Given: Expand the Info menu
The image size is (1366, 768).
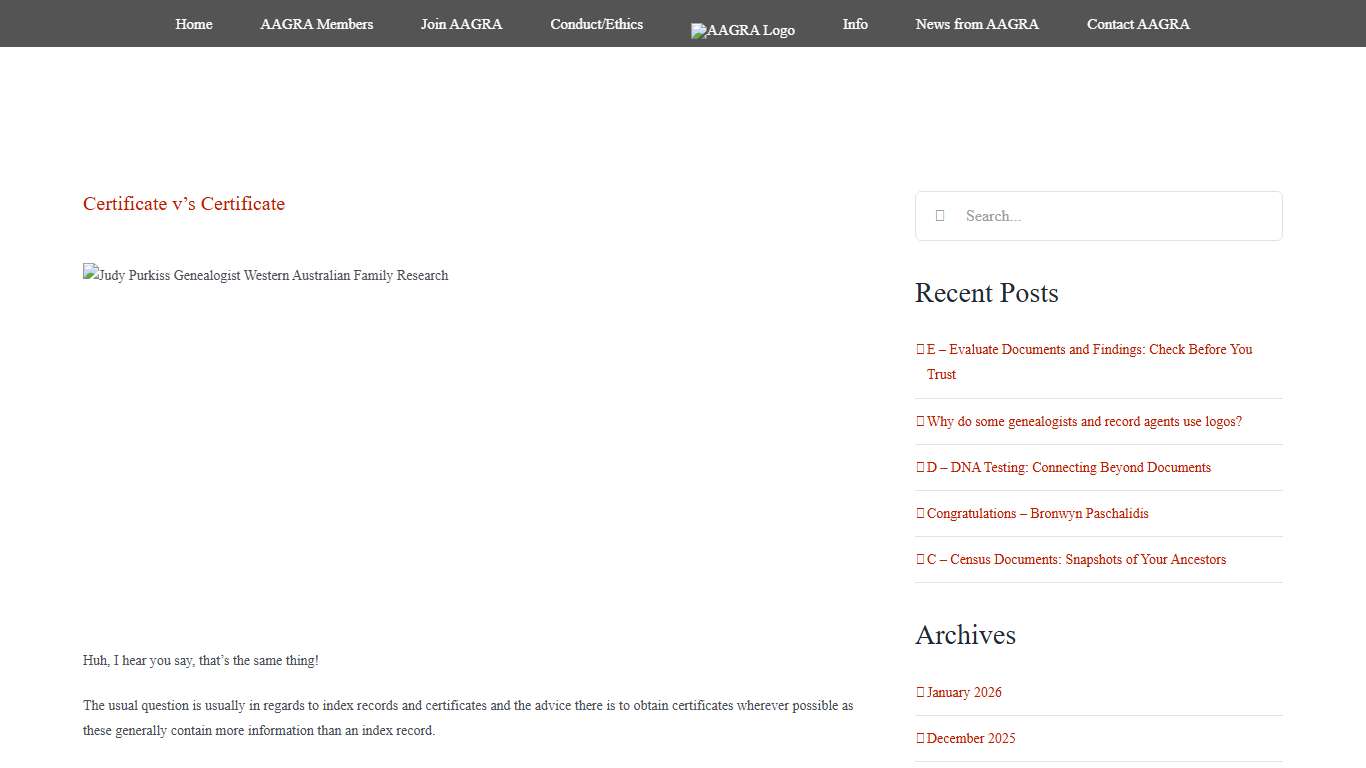Looking at the screenshot, I should [x=855, y=24].
